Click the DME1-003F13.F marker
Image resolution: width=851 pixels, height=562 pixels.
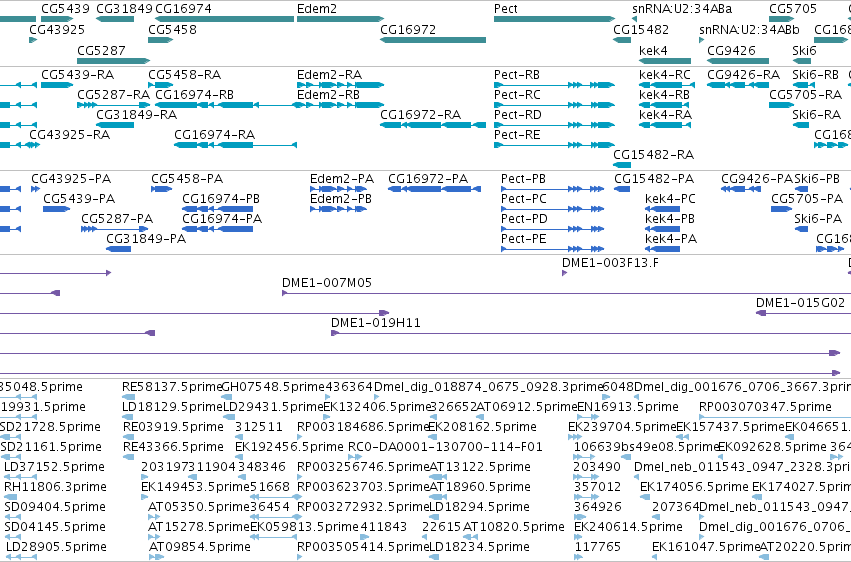pyautogui.click(x=564, y=273)
